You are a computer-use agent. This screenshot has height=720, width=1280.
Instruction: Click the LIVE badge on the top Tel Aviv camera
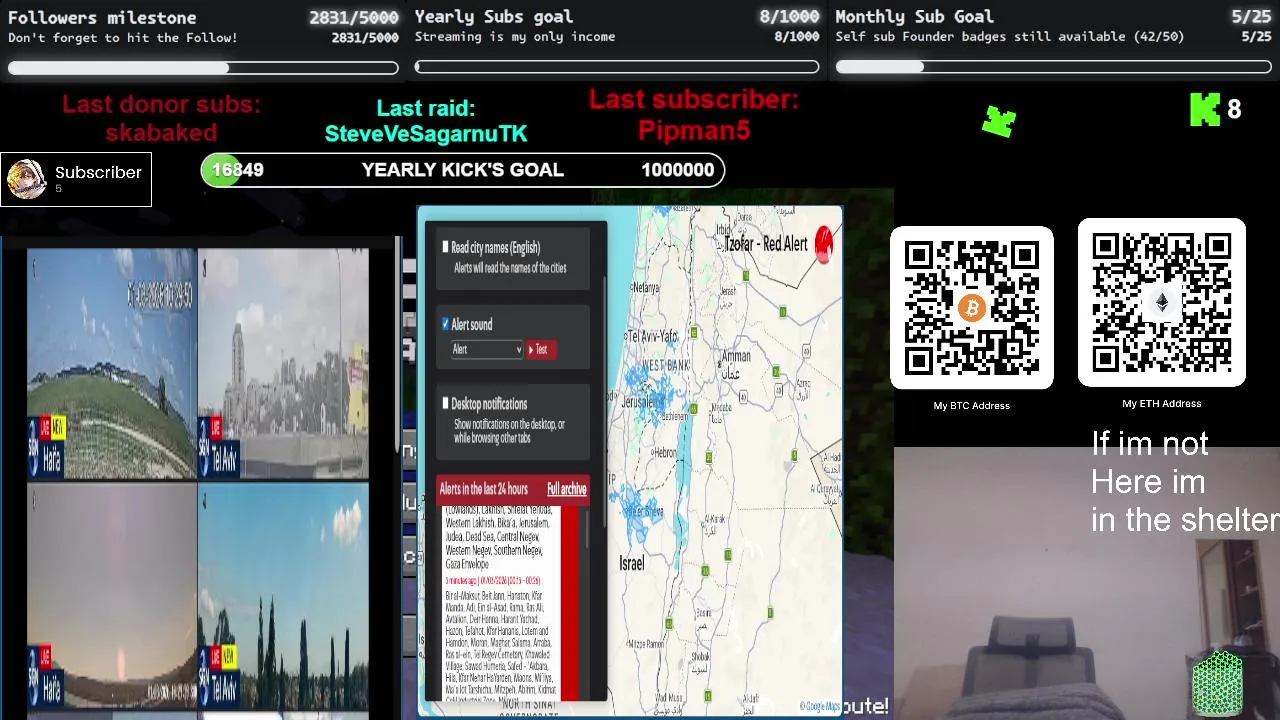tap(215, 428)
